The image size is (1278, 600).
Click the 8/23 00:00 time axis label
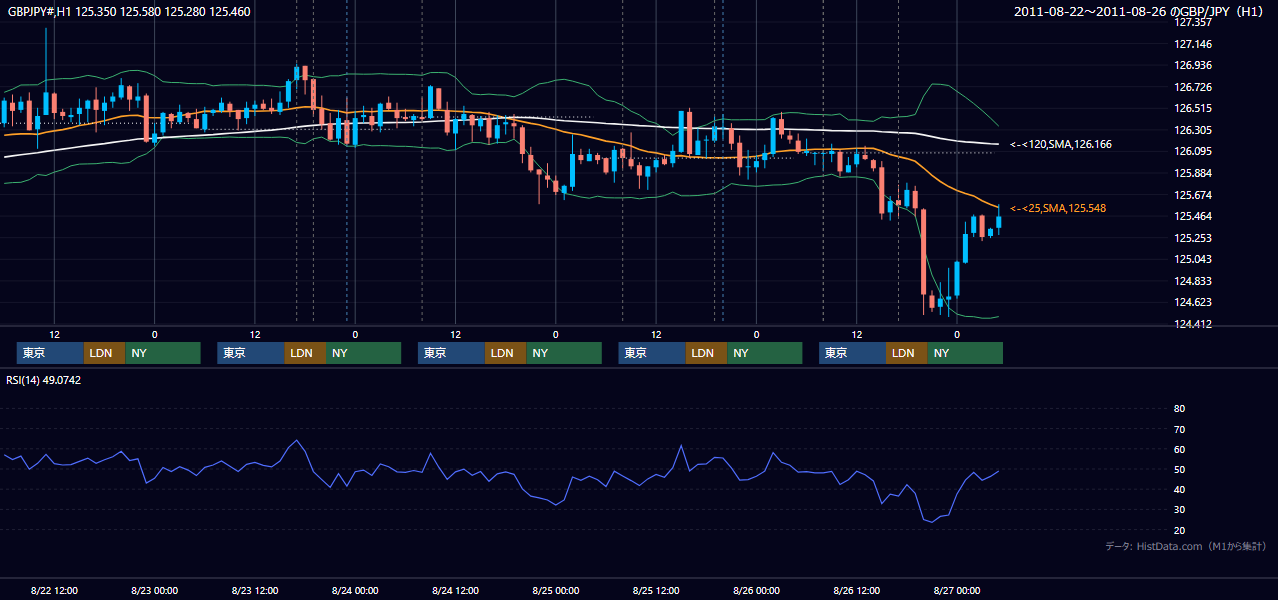[154, 590]
